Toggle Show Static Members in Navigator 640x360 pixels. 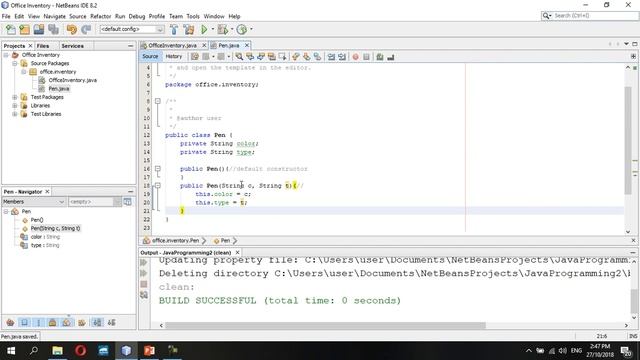39,322
